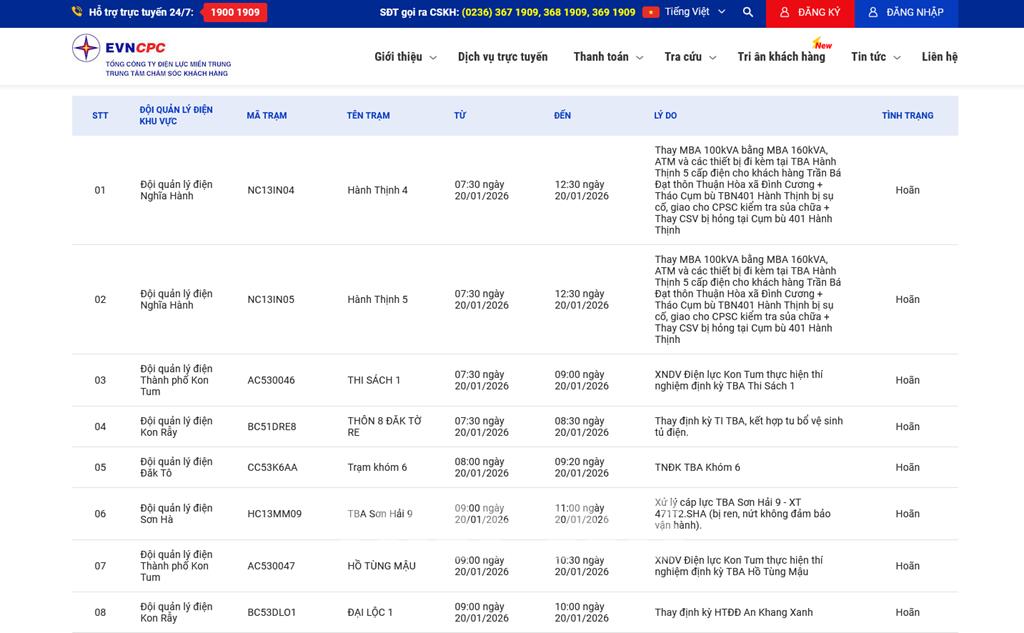Click the Vietnamese flag icon
Viewport: 1024px width, 633px height.
pos(651,13)
